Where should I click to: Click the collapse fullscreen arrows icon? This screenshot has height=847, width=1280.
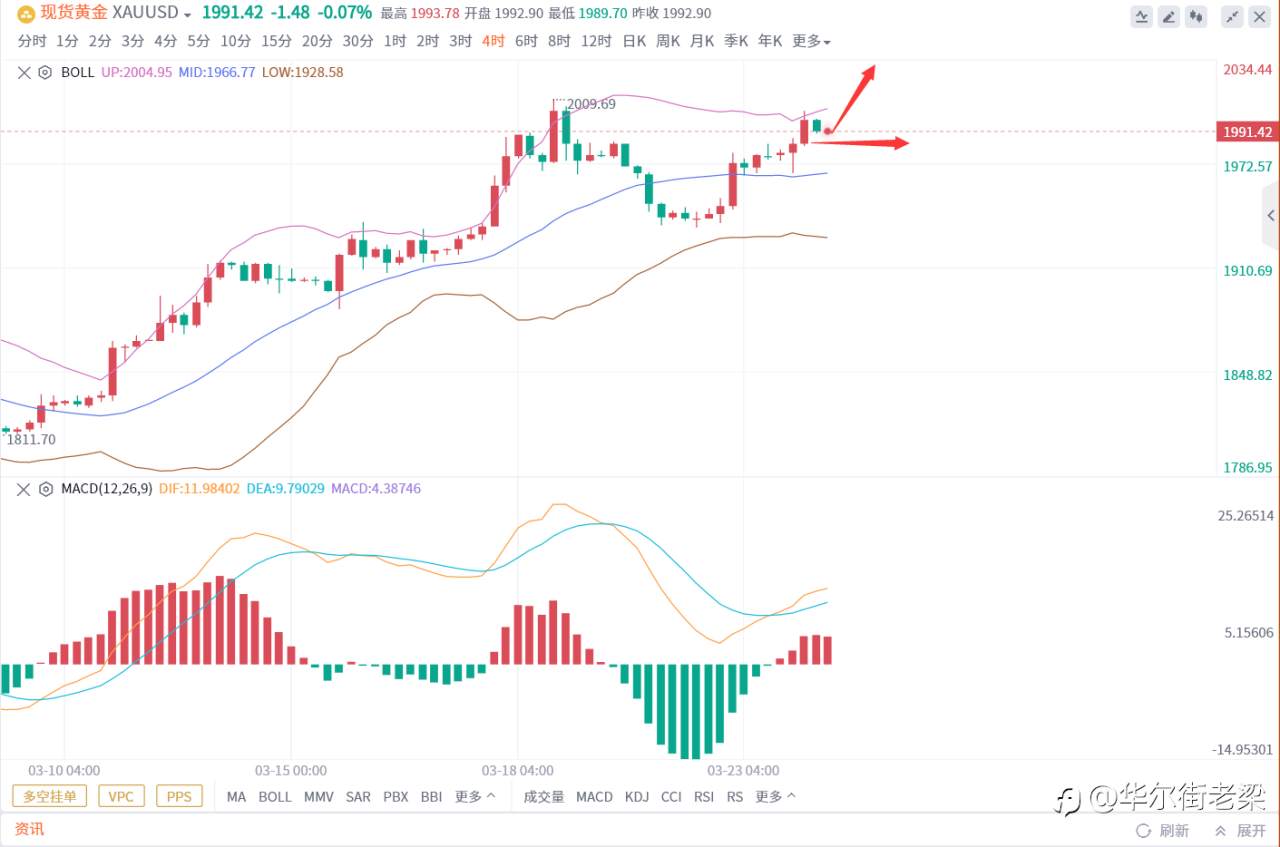(x=1233, y=16)
